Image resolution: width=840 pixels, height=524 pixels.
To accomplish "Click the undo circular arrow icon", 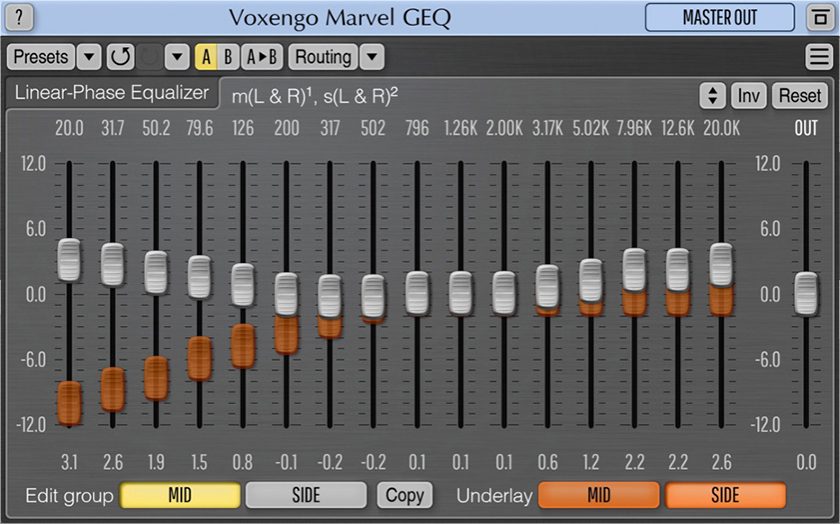I will tap(121, 57).
